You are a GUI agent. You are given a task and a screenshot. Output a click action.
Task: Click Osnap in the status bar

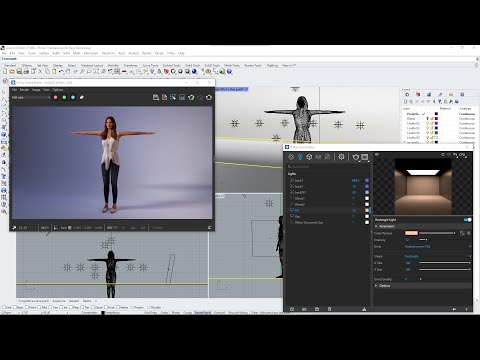tap(188, 313)
